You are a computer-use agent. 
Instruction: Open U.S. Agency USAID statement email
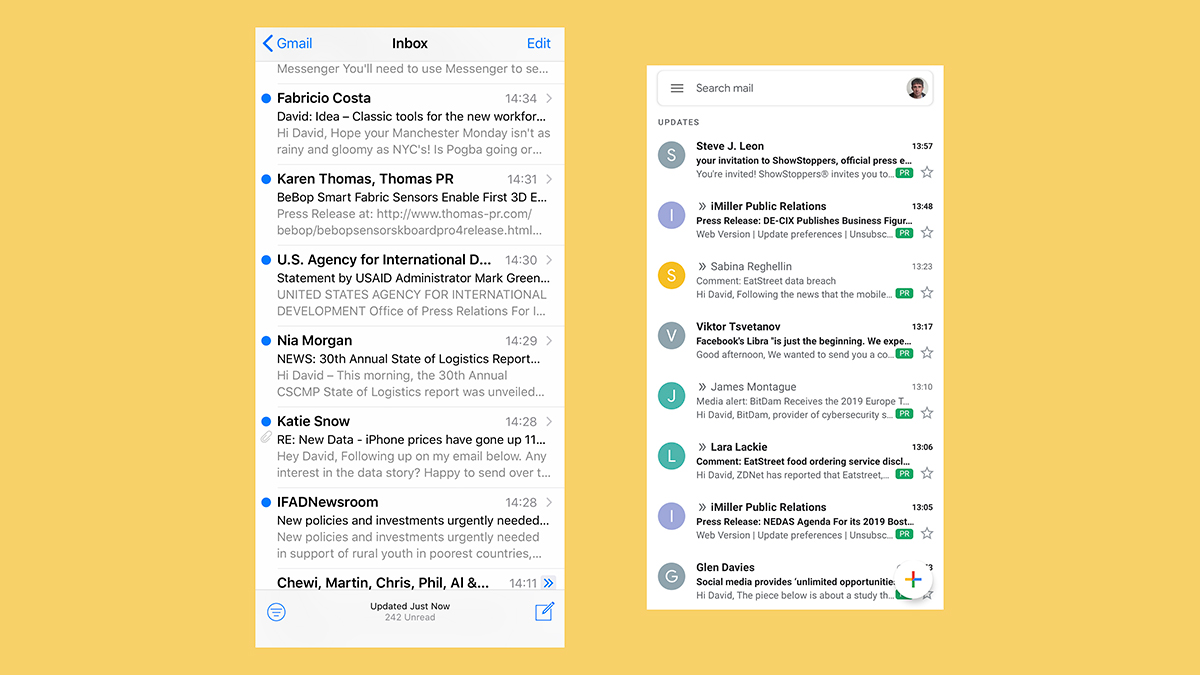click(410, 286)
